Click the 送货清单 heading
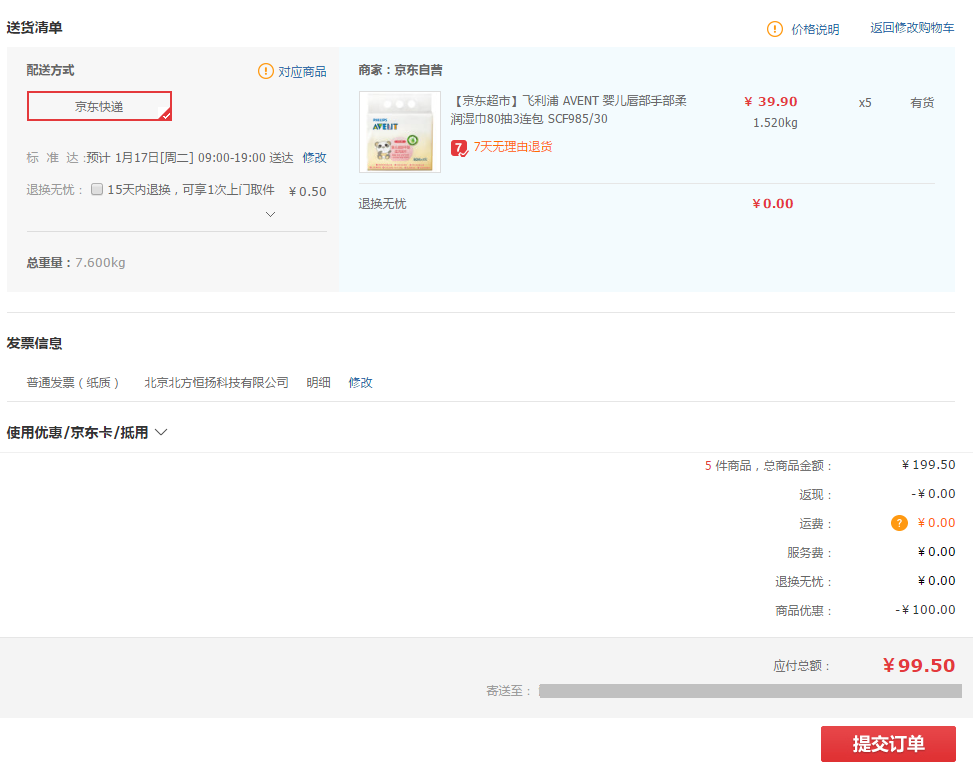 click(x=34, y=28)
